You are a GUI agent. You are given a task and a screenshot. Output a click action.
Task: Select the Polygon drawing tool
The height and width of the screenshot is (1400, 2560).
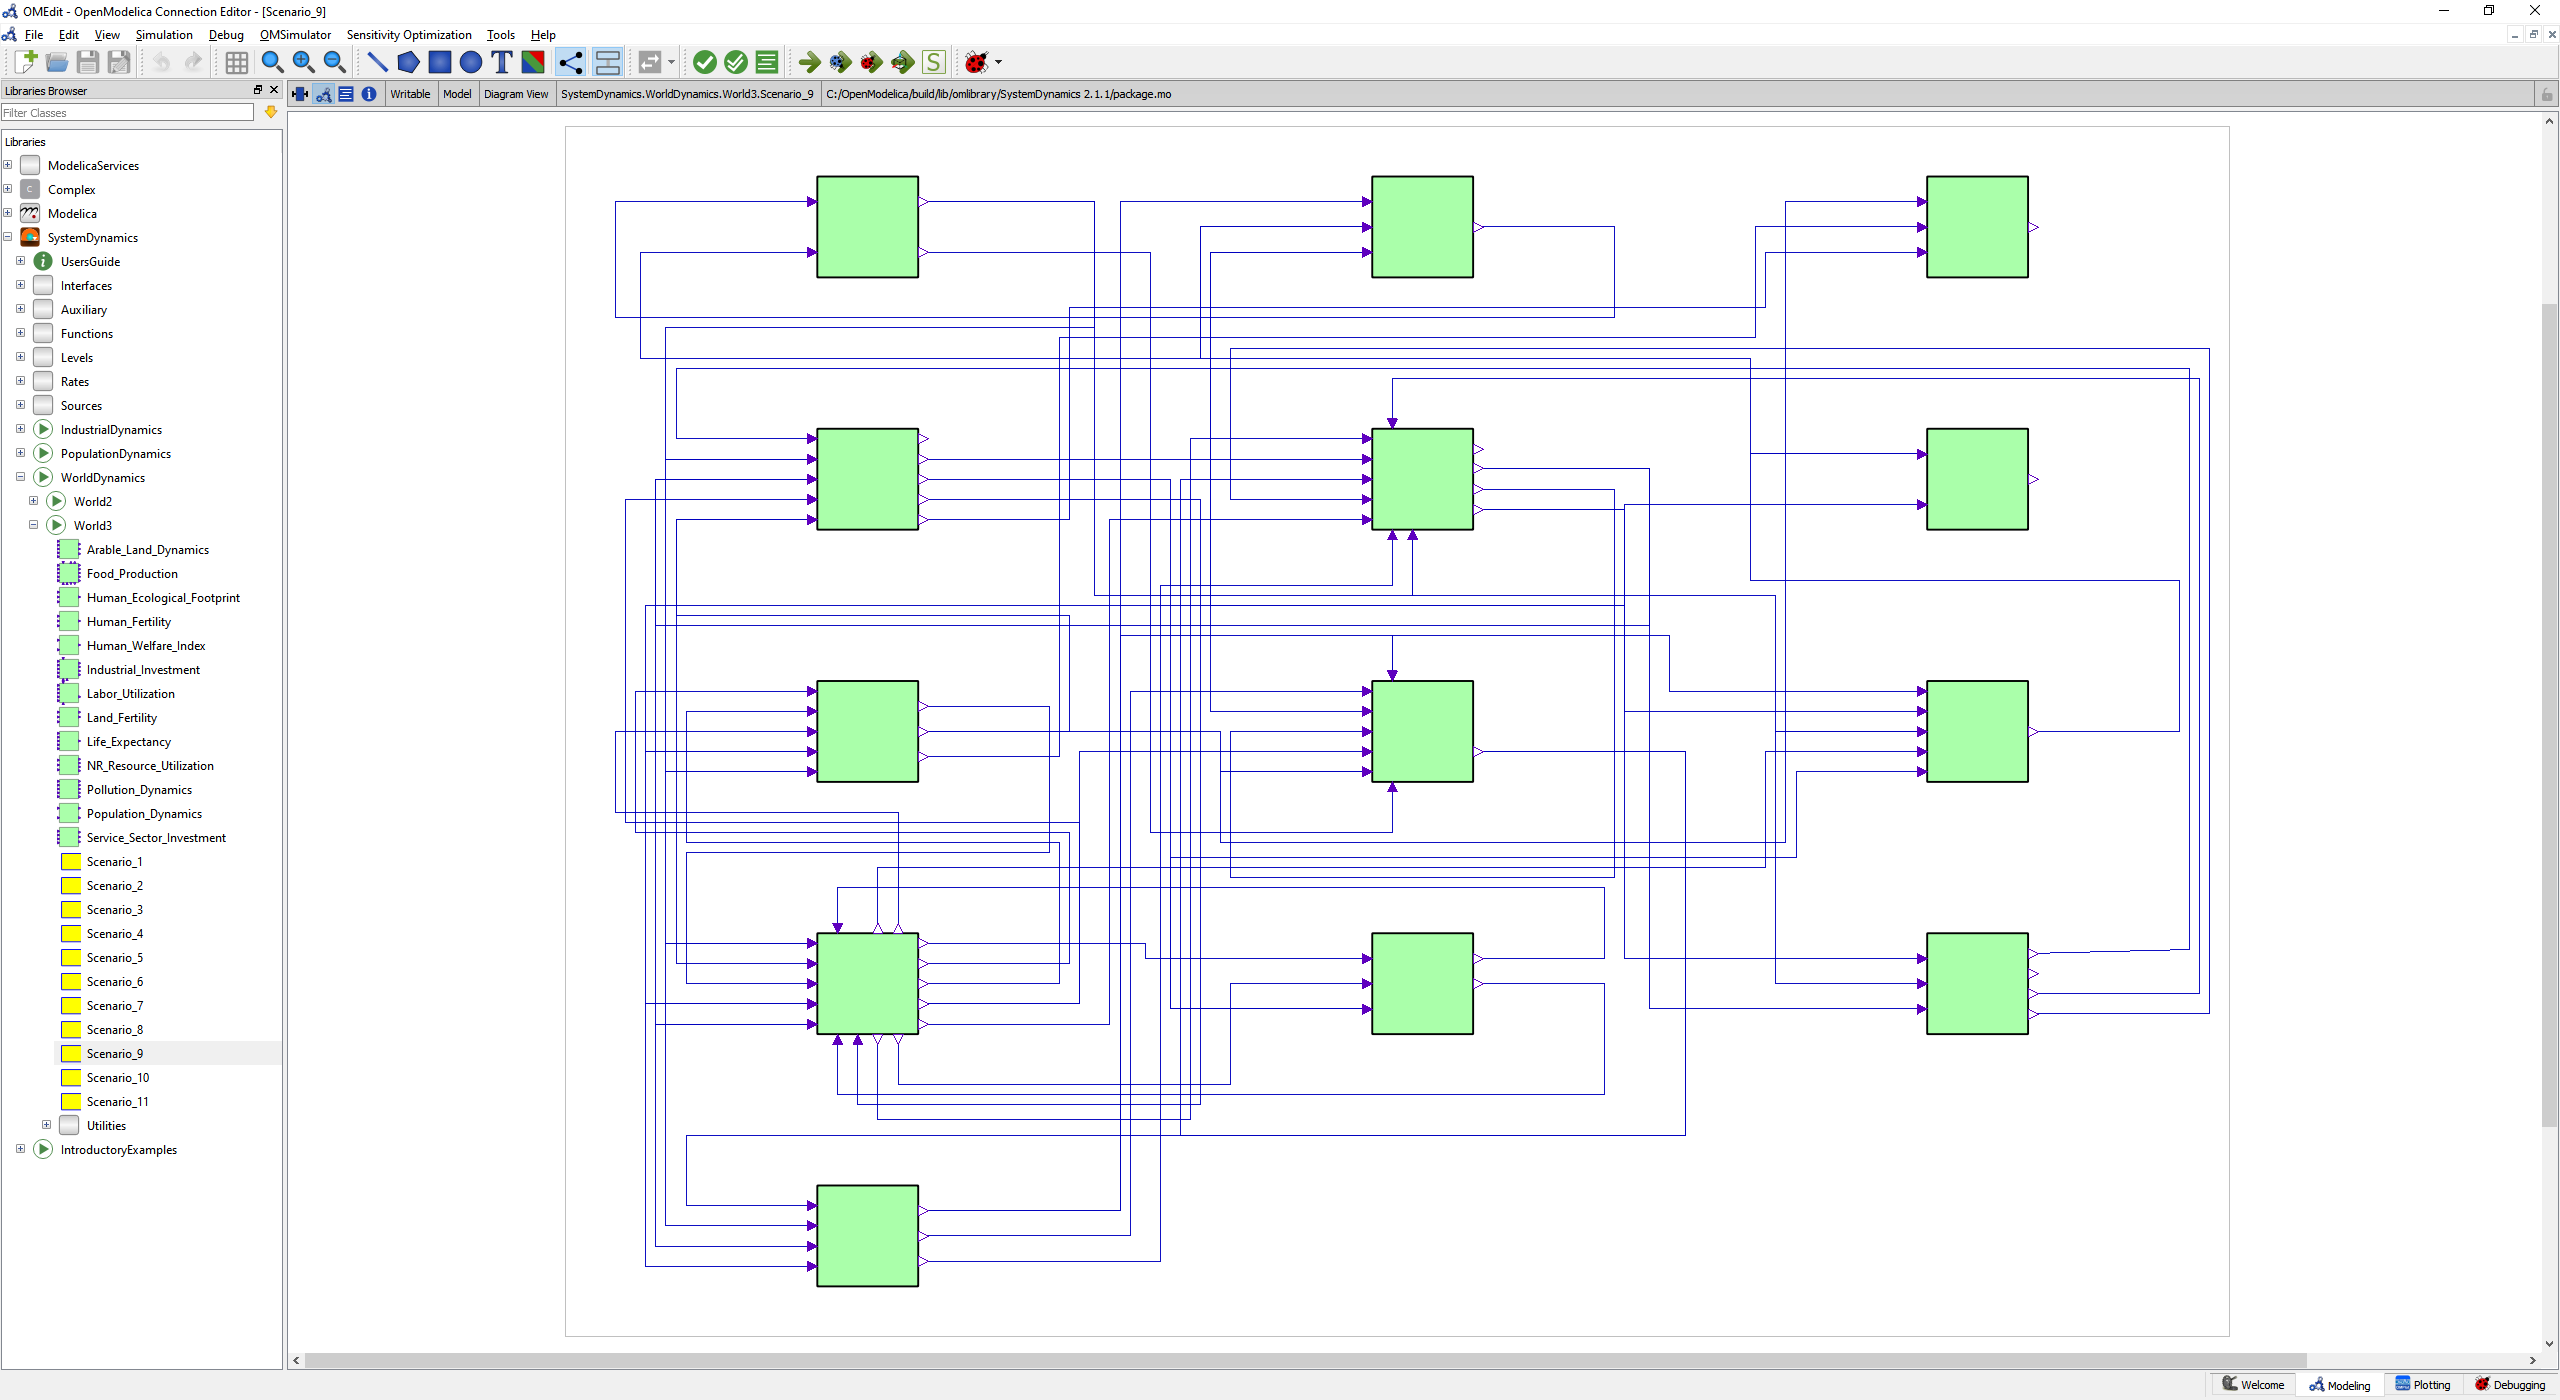pyautogui.click(x=408, y=62)
